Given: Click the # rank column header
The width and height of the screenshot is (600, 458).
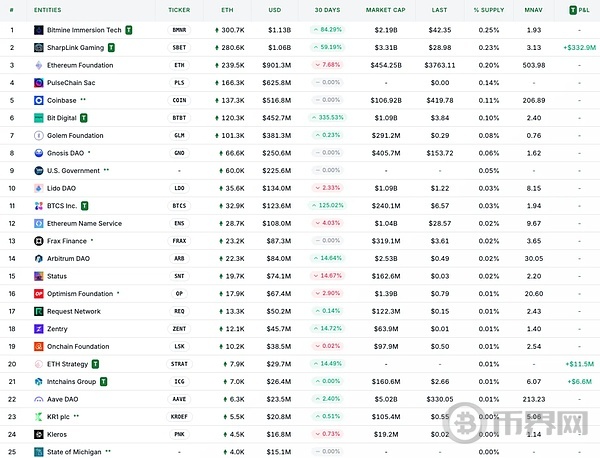Looking at the screenshot, I should [x=11, y=10].
